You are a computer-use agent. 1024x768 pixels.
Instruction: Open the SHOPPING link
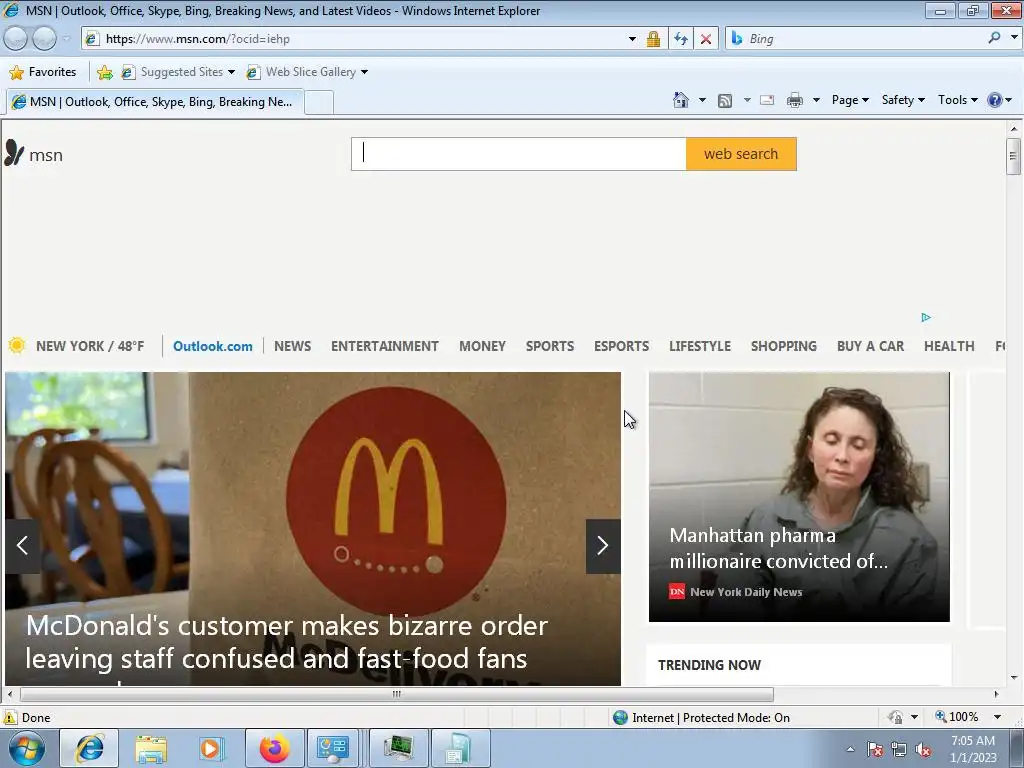(x=784, y=346)
